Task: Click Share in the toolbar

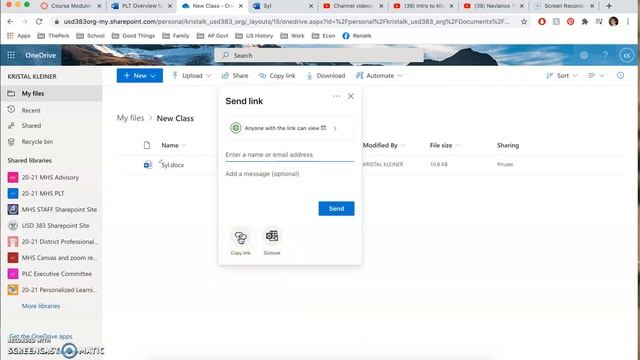Action: [235, 76]
